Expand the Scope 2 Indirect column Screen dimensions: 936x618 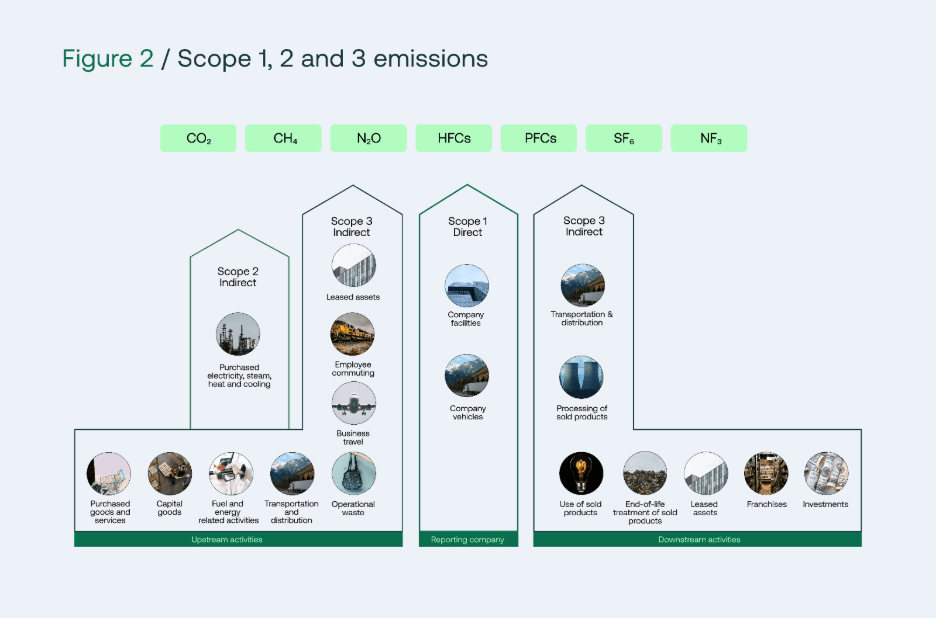(x=238, y=277)
